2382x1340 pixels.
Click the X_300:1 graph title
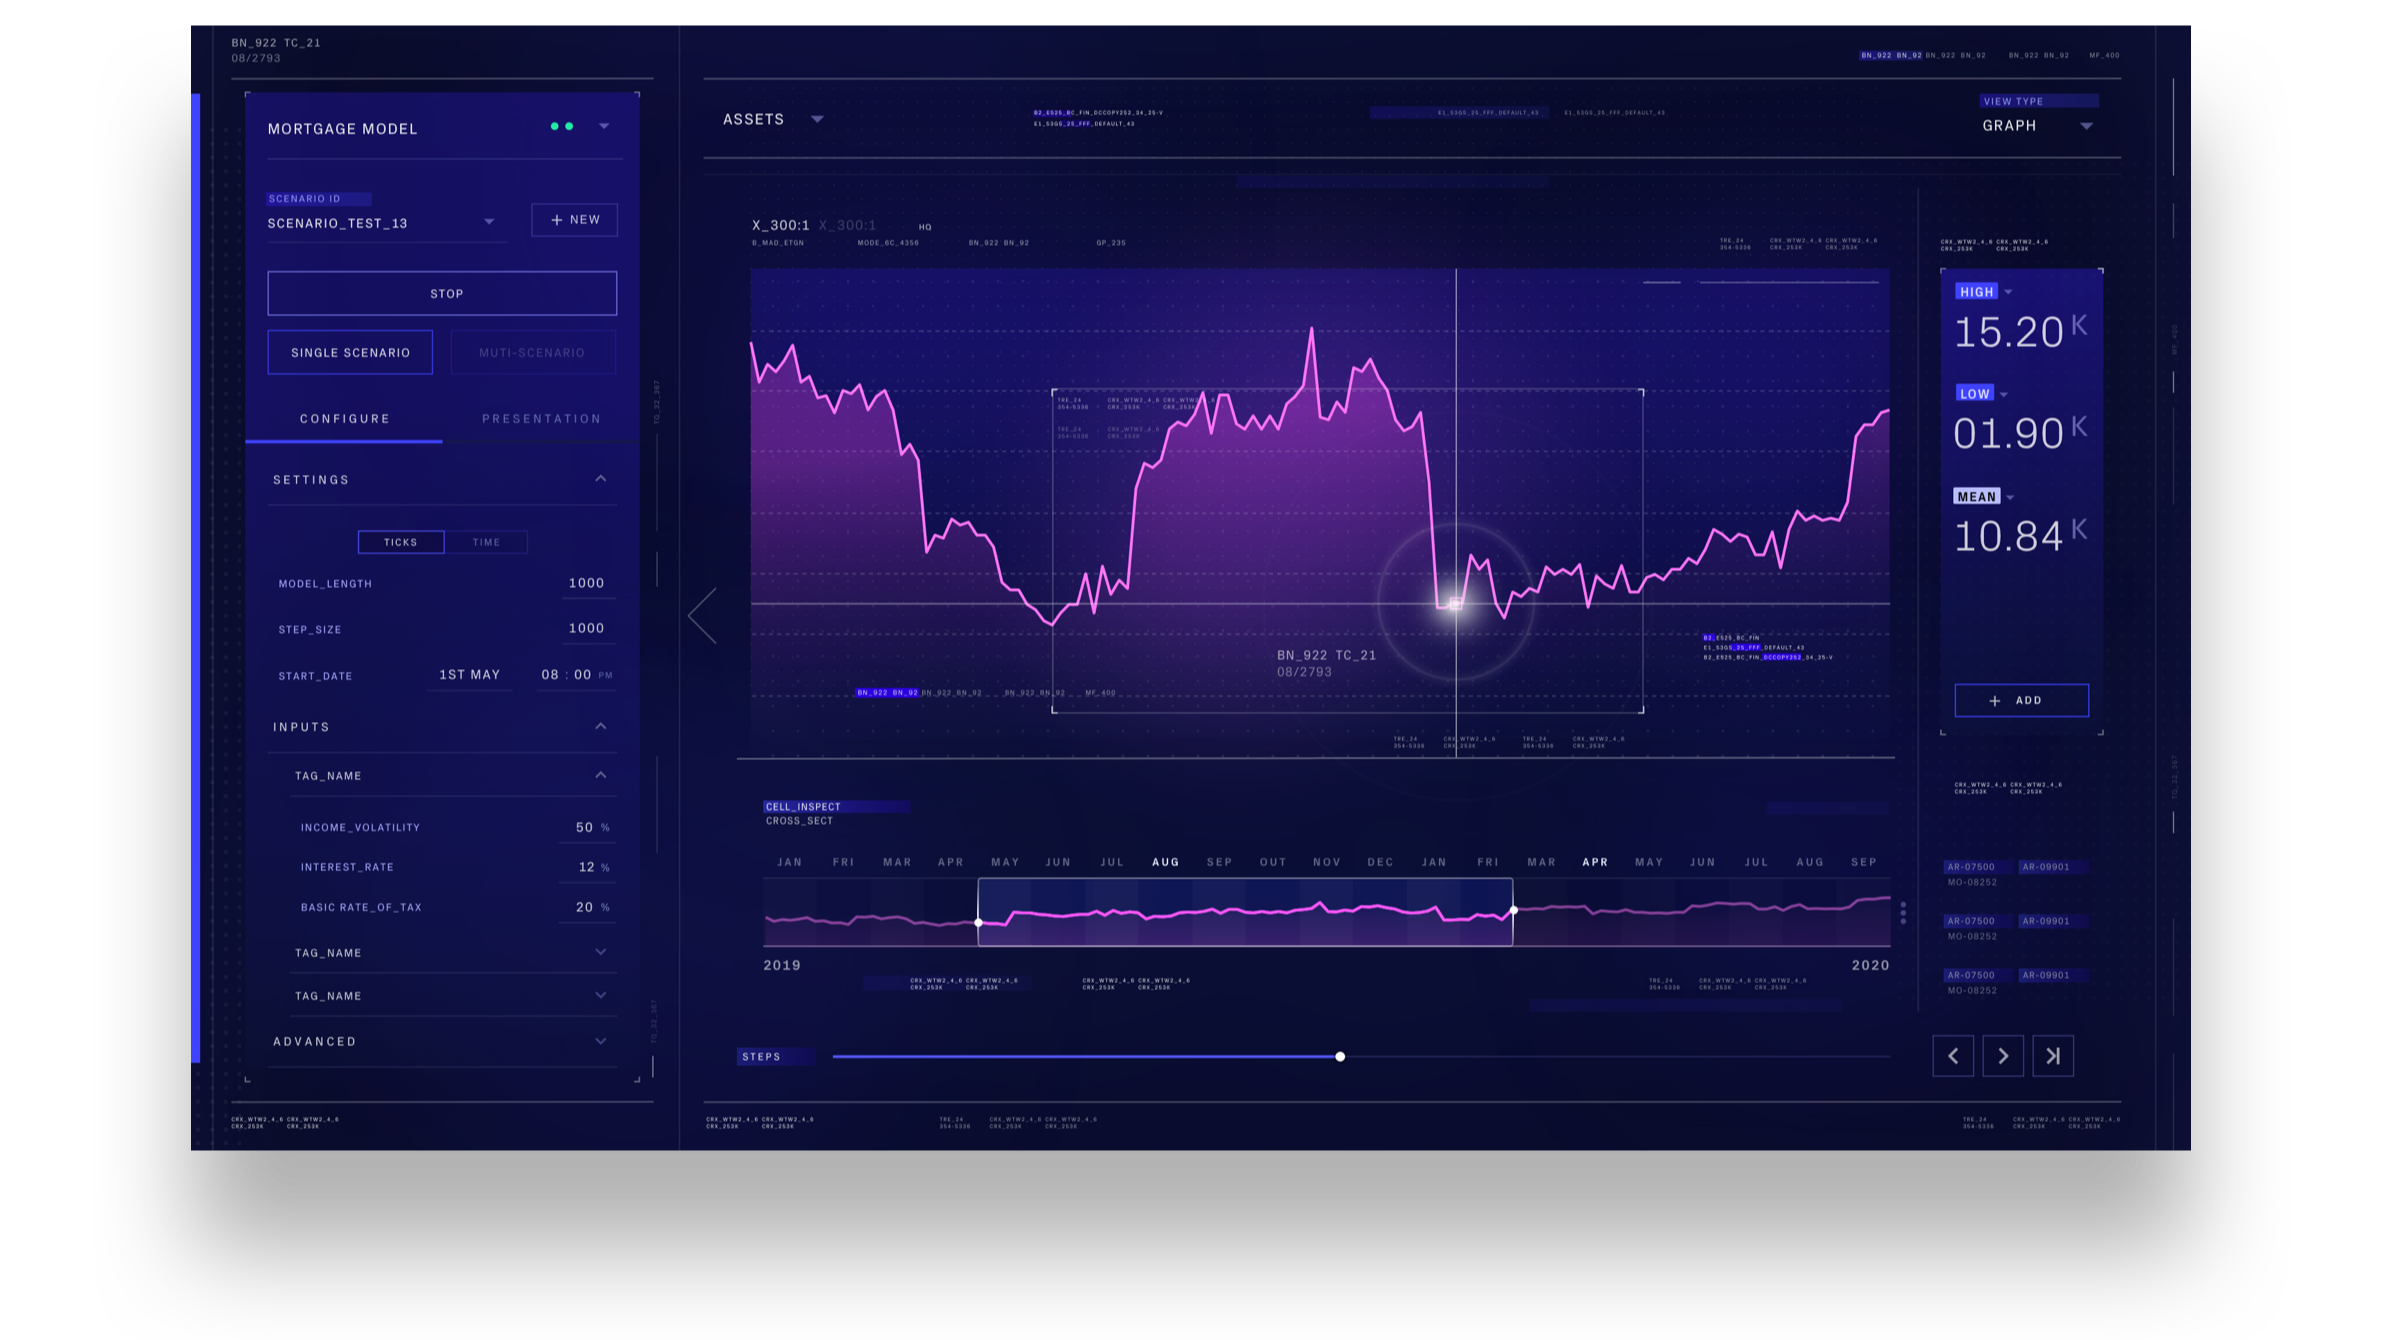coord(780,225)
